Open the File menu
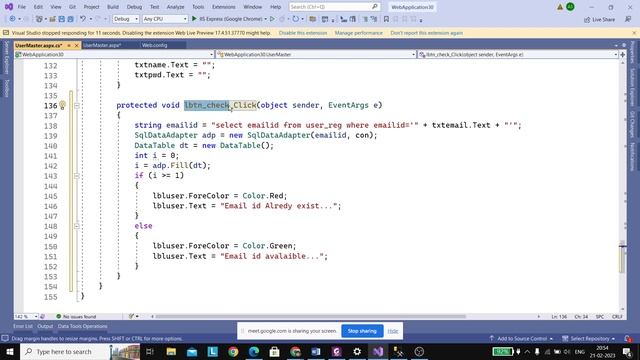640x360 pixels. click(x=22, y=7)
